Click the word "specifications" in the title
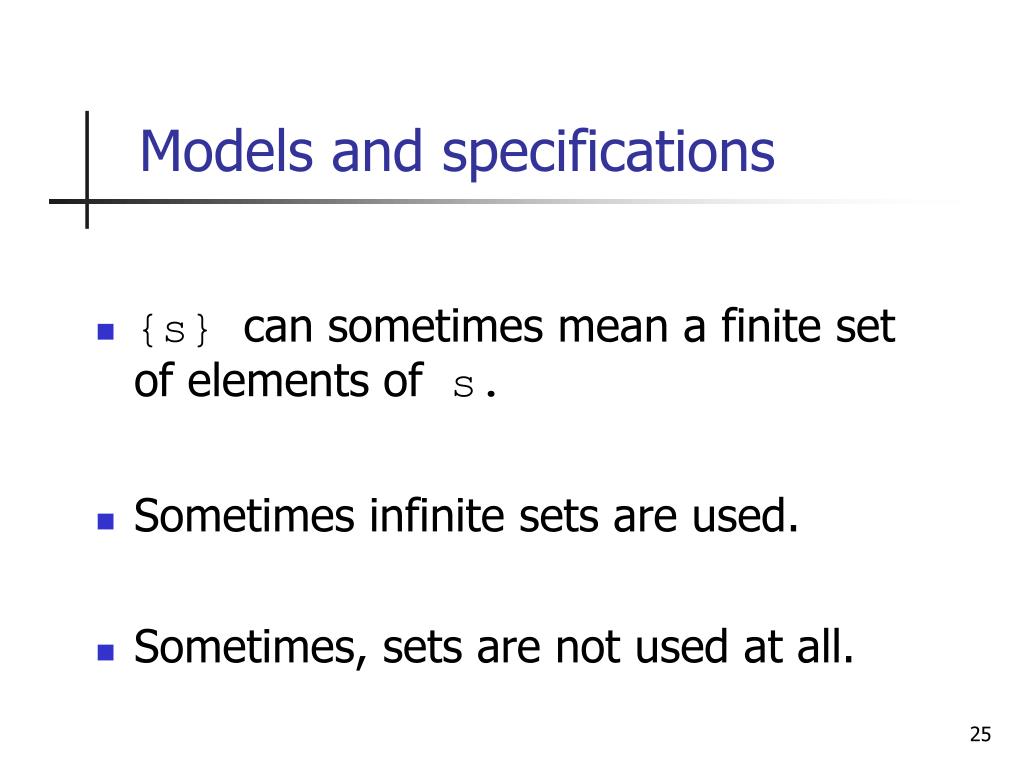The height and width of the screenshot is (768, 1024). tap(608, 153)
